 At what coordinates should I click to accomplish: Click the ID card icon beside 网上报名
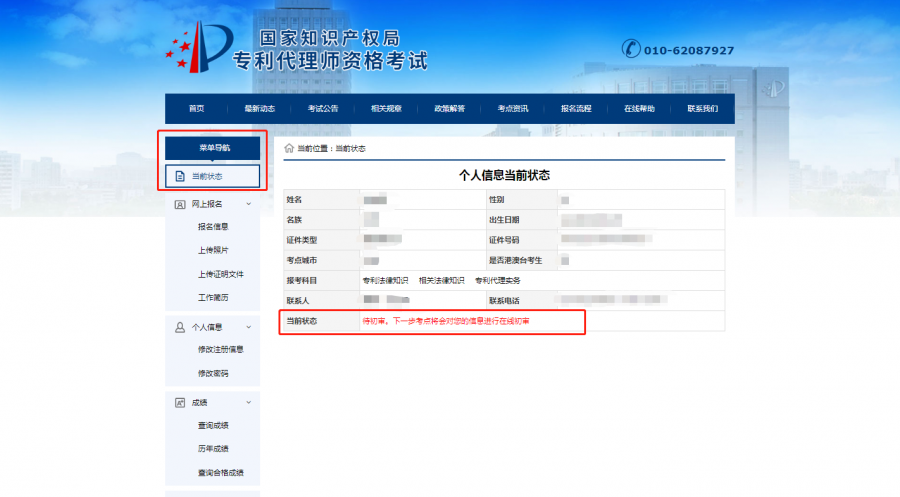(x=180, y=204)
